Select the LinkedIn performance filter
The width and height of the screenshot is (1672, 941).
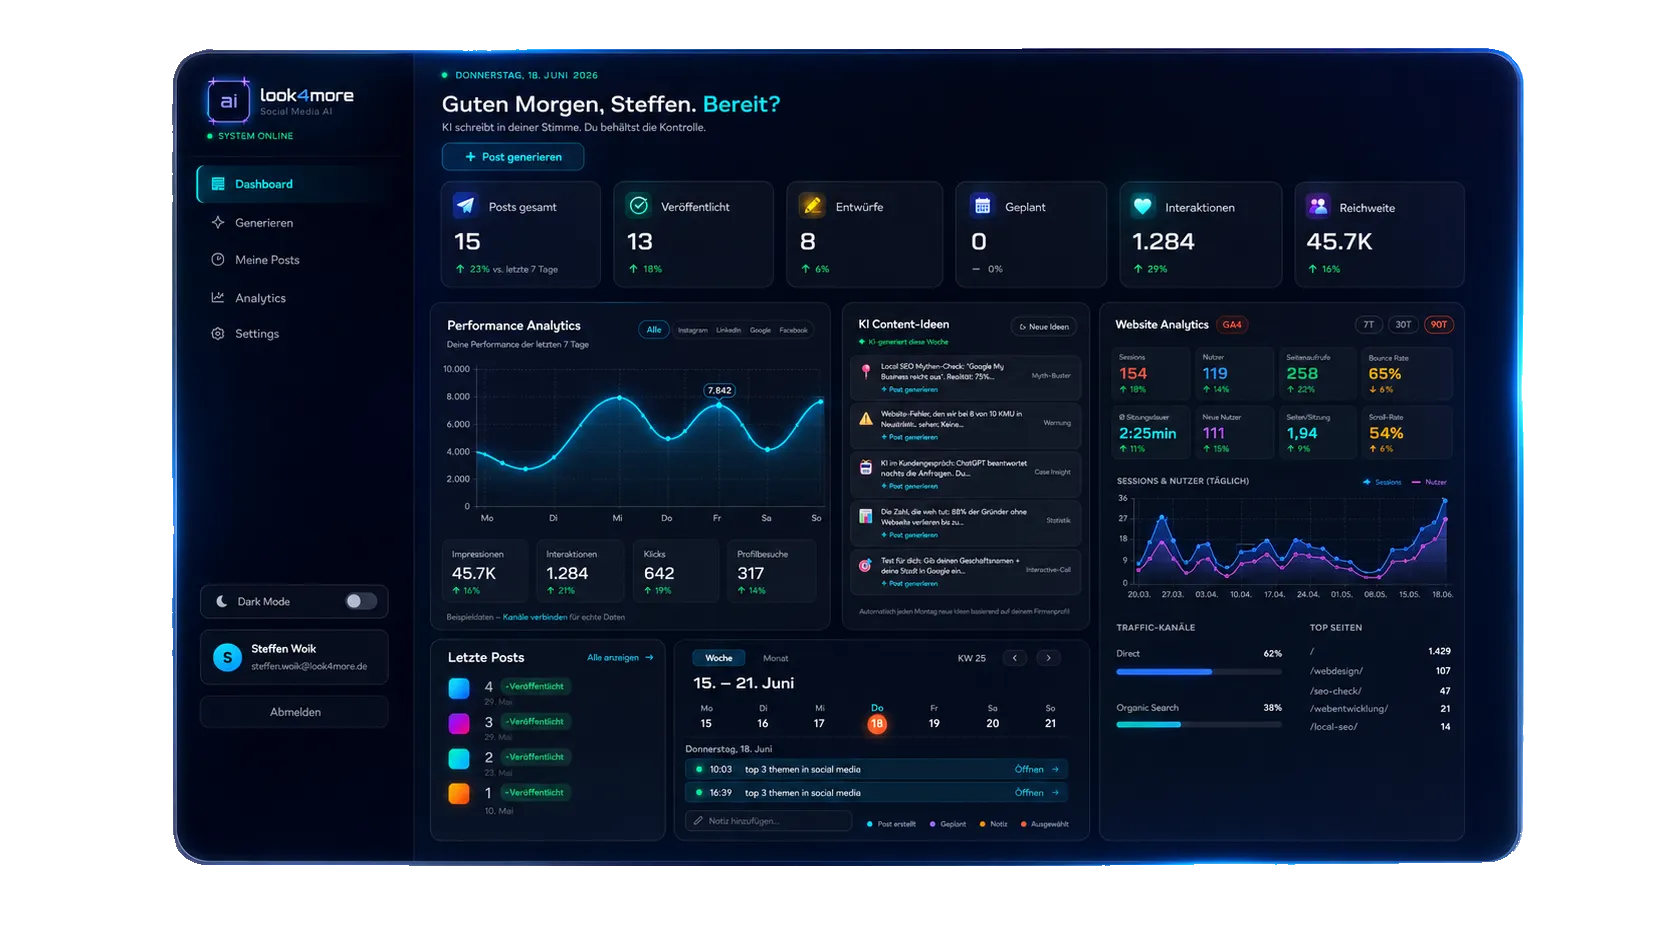point(729,330)
